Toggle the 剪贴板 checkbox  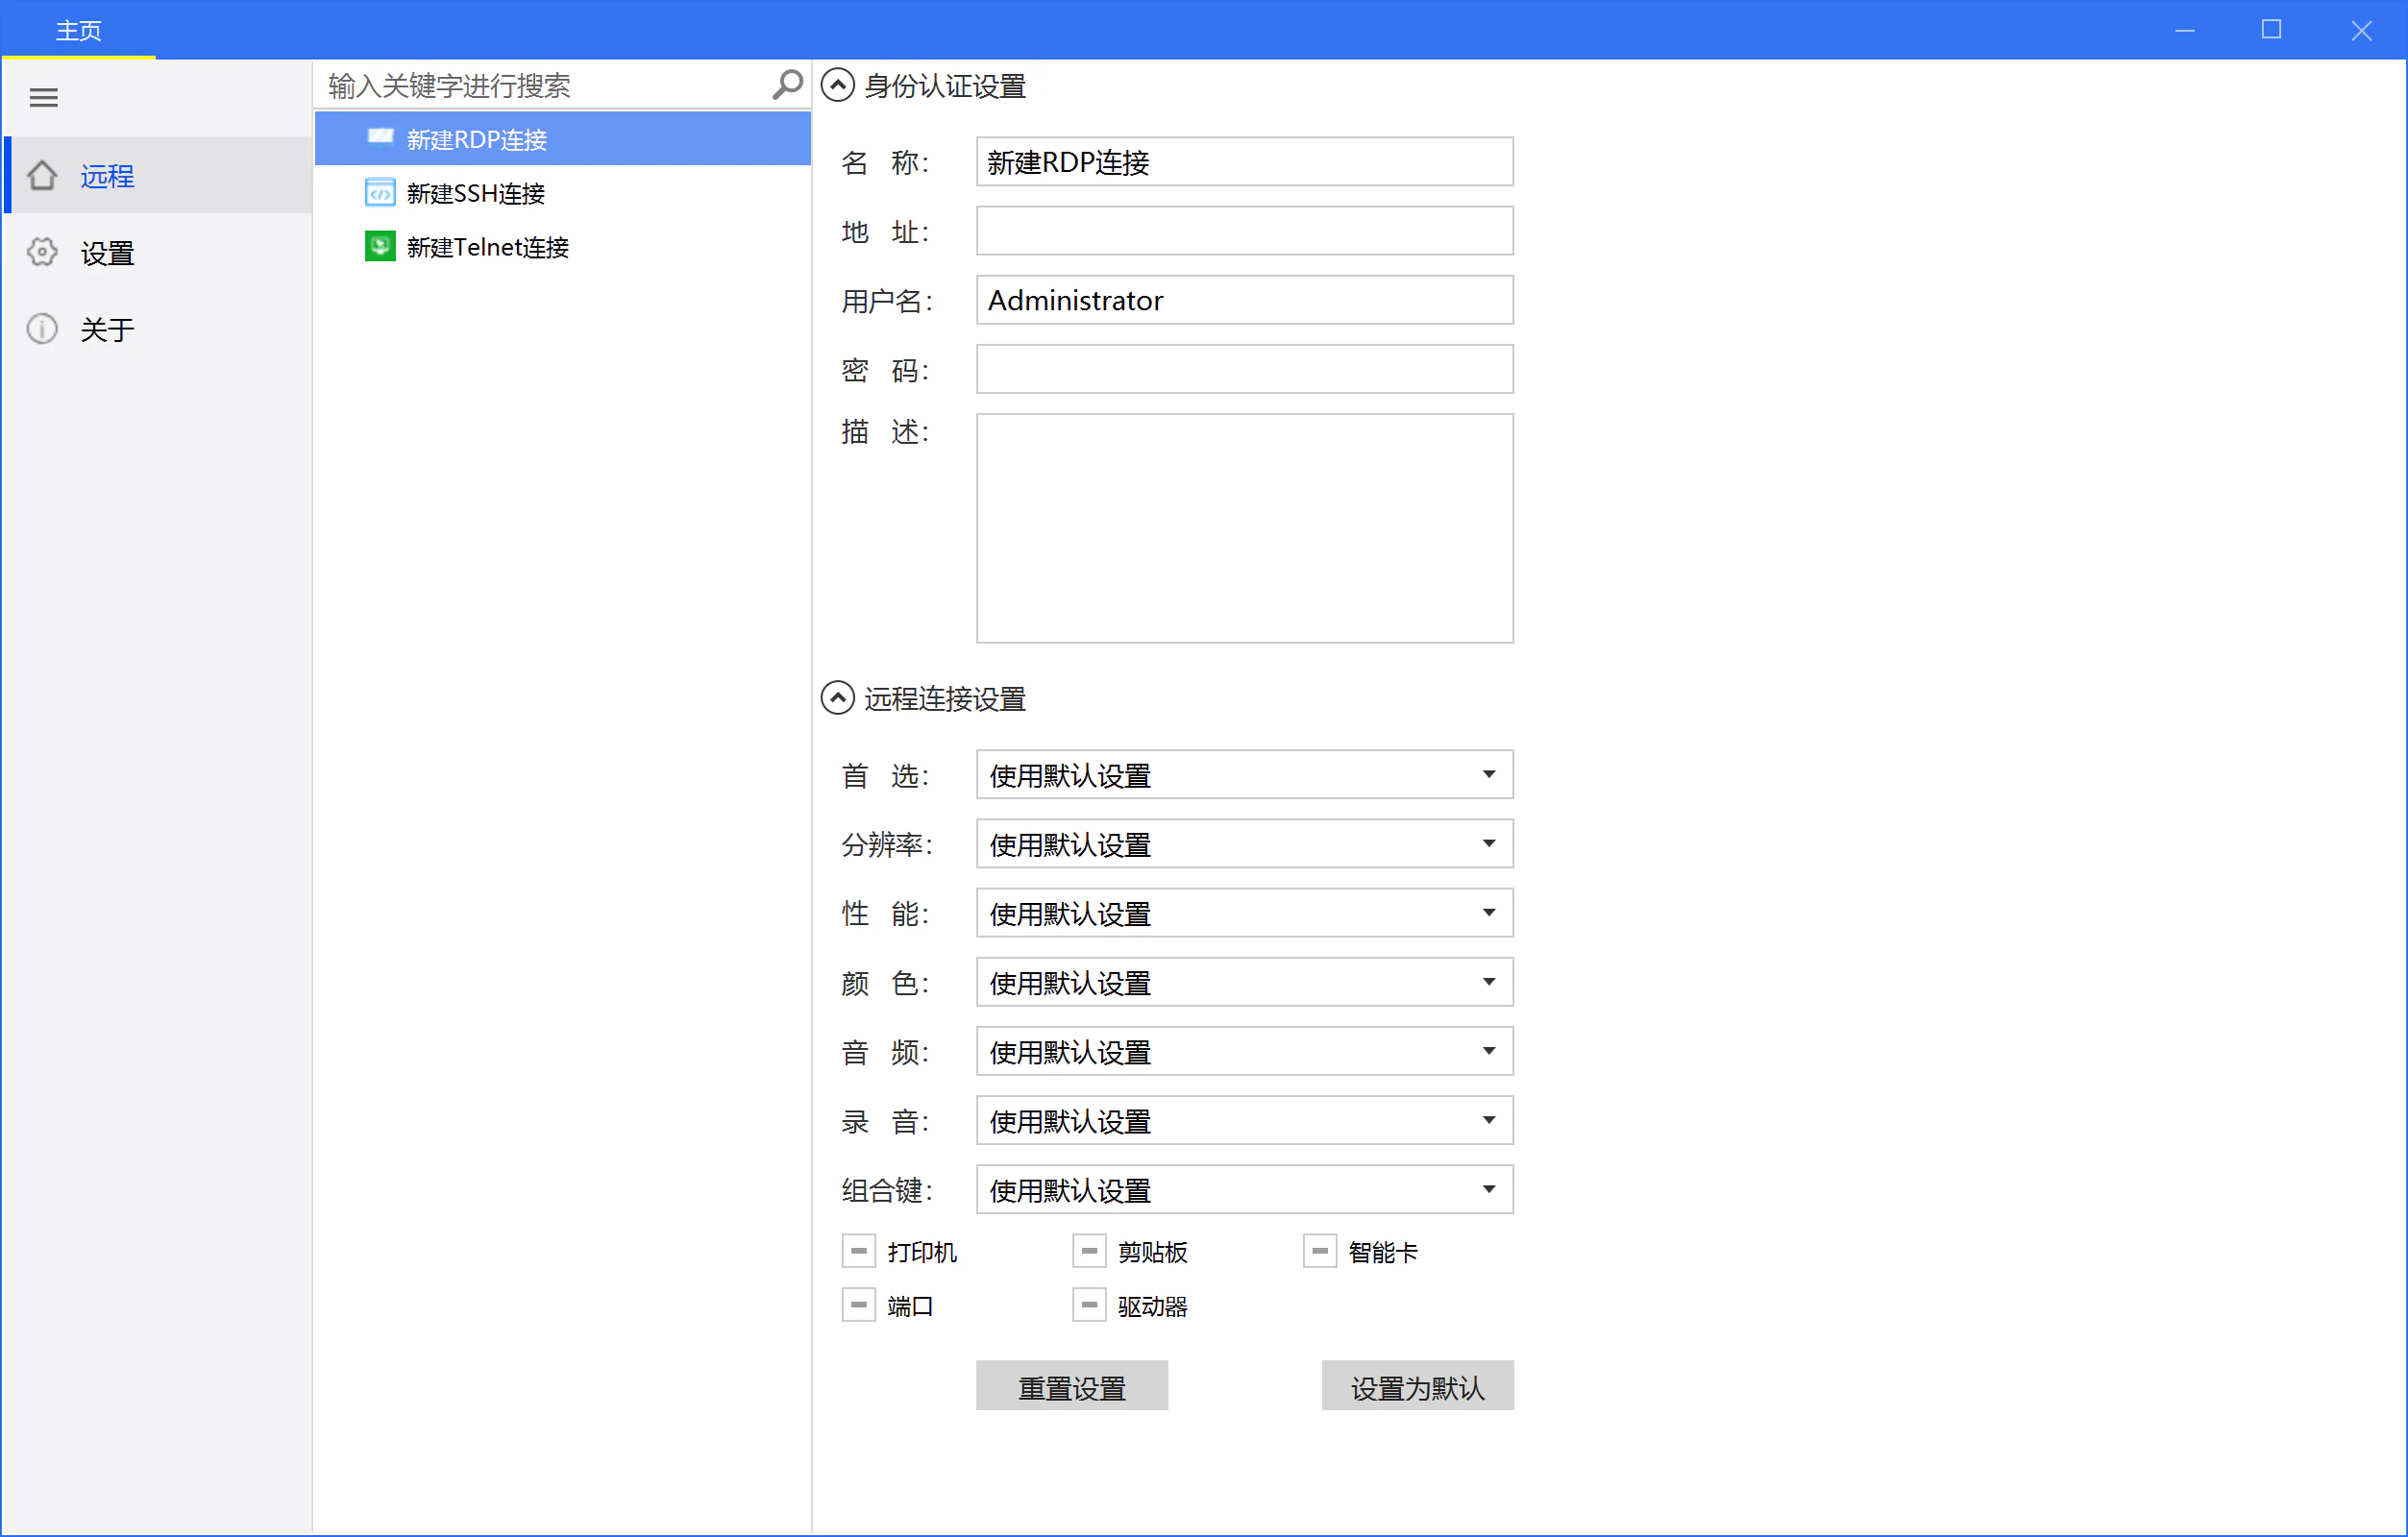tap(1088, 1251)
